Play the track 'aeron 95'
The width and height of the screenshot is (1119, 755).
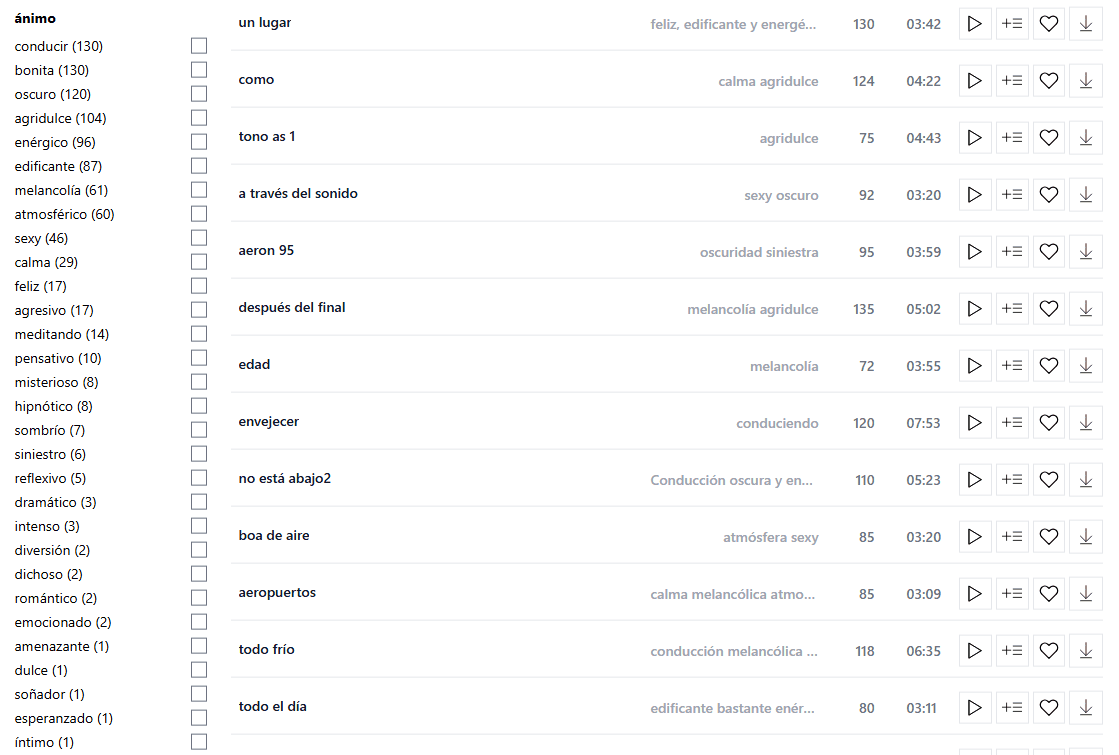coord(975,252)
